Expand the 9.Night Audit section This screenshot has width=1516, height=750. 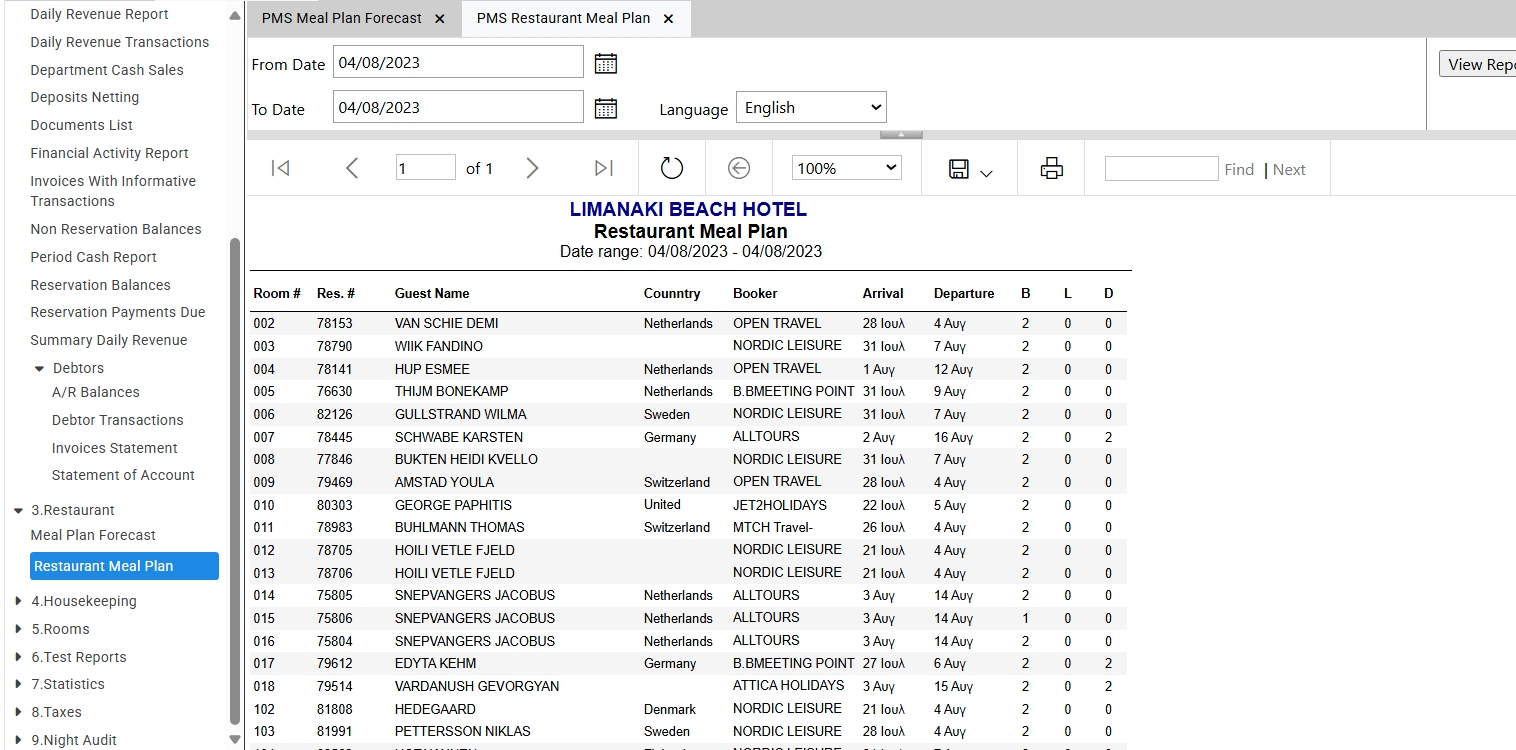[x=19, y=740]
